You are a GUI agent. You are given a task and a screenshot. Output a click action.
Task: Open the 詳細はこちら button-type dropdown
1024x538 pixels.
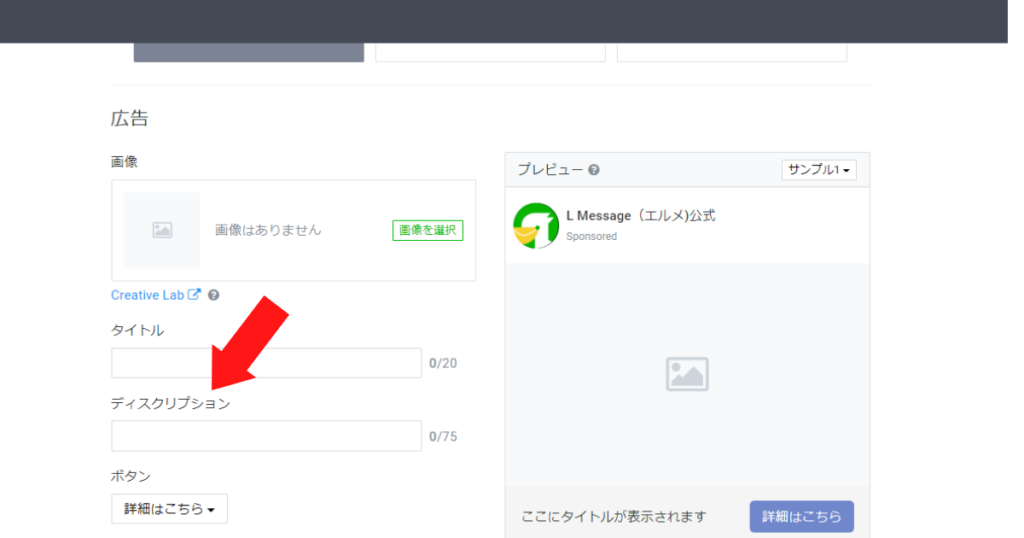pyautogui.click(x=170, y=509)
